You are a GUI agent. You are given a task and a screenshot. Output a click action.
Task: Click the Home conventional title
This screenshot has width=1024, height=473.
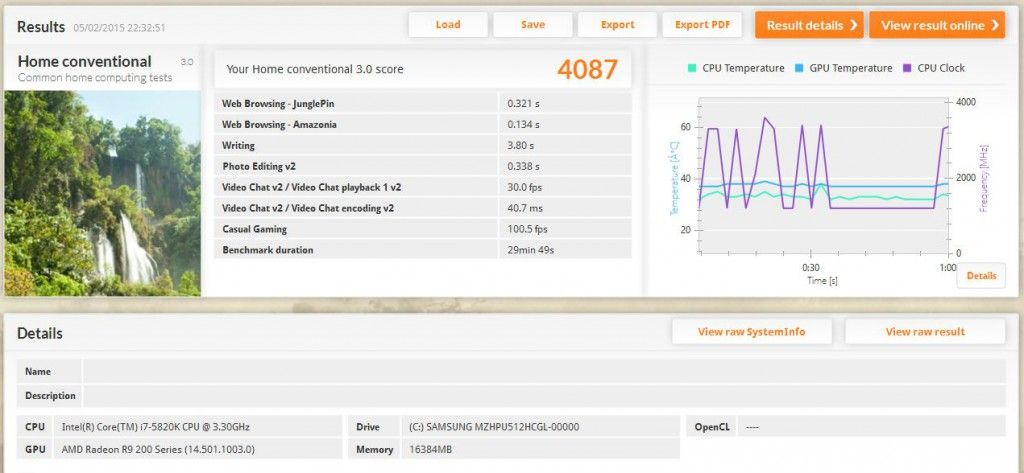click(x=84, y=61)
